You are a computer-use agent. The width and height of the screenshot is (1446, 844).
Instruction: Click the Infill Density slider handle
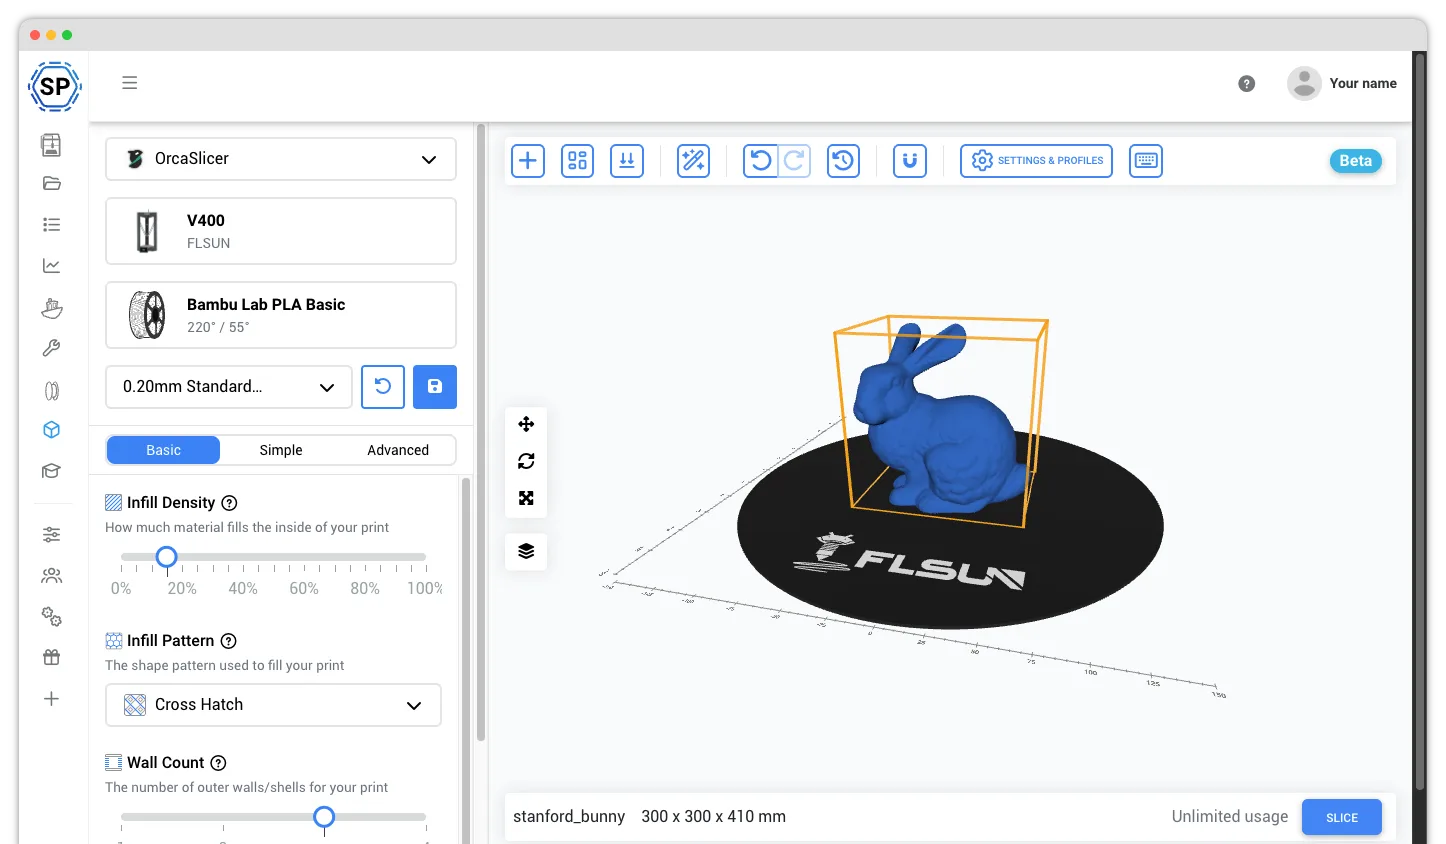point(167,557)
